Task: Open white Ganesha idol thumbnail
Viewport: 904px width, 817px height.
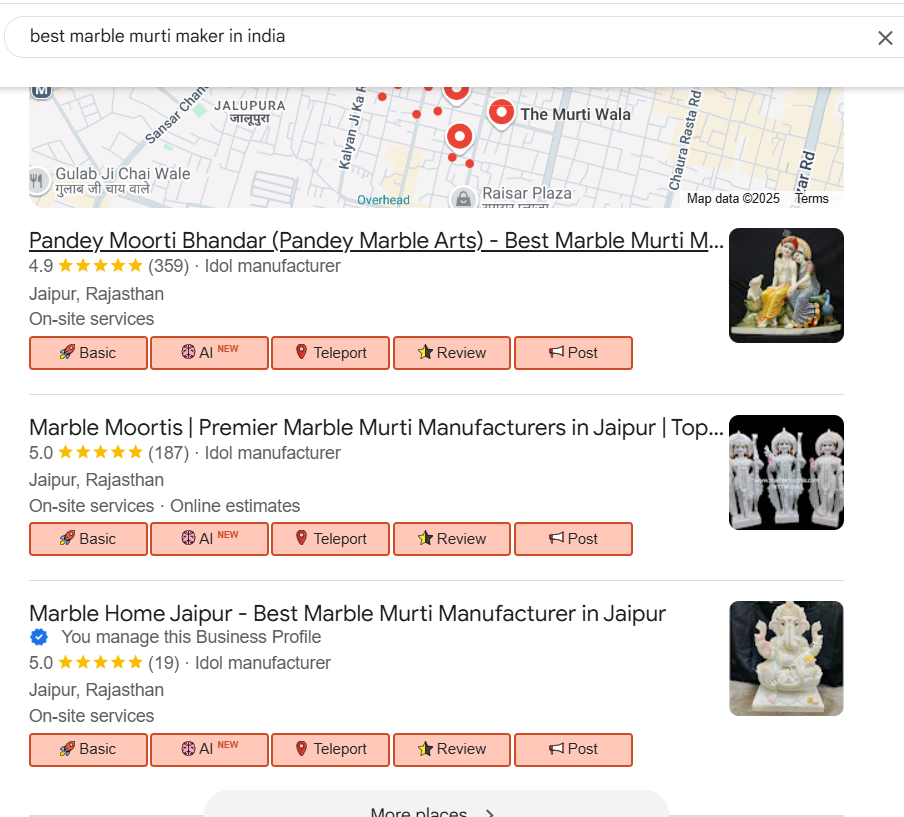Action: tap(786, 658)
